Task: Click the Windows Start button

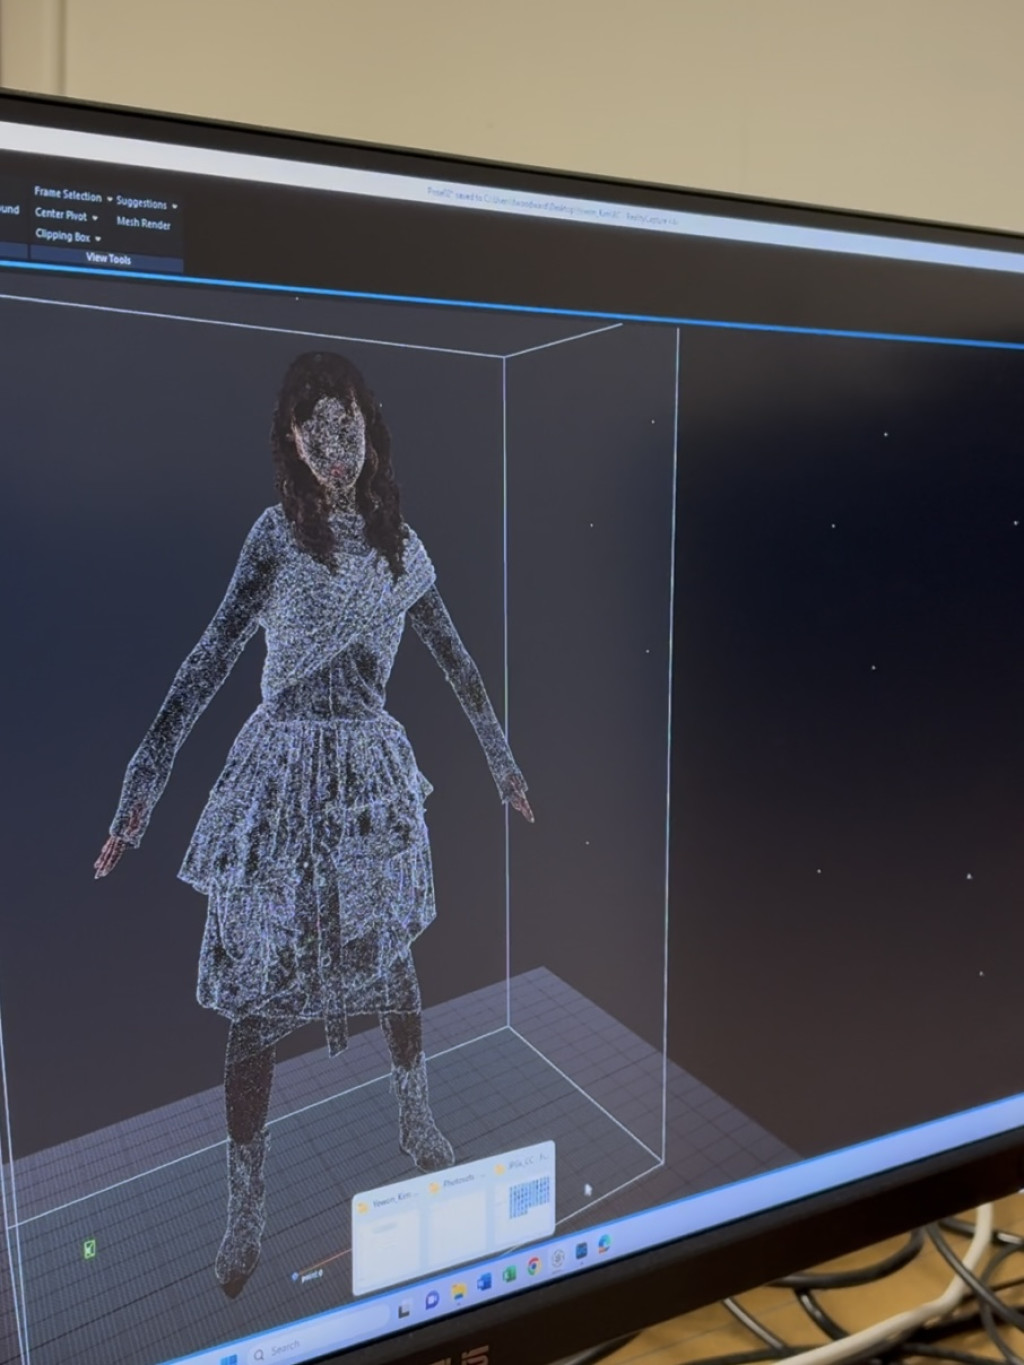Action: [x=229, y=1359]
